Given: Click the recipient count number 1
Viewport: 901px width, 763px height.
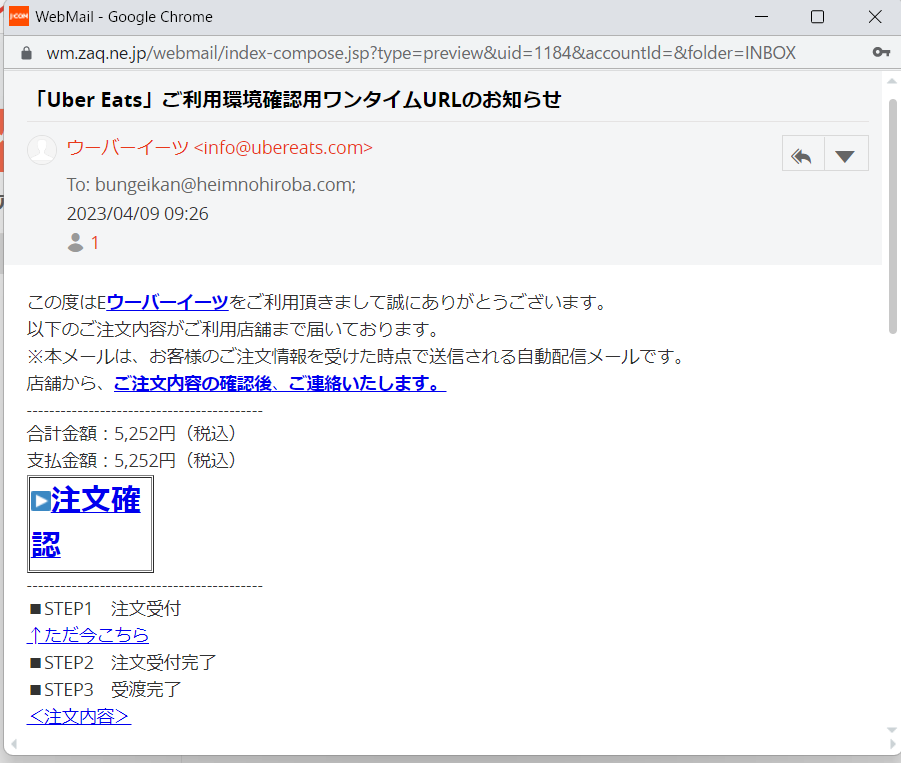Looking at the screenshot, I should click(x=95, y=243).
